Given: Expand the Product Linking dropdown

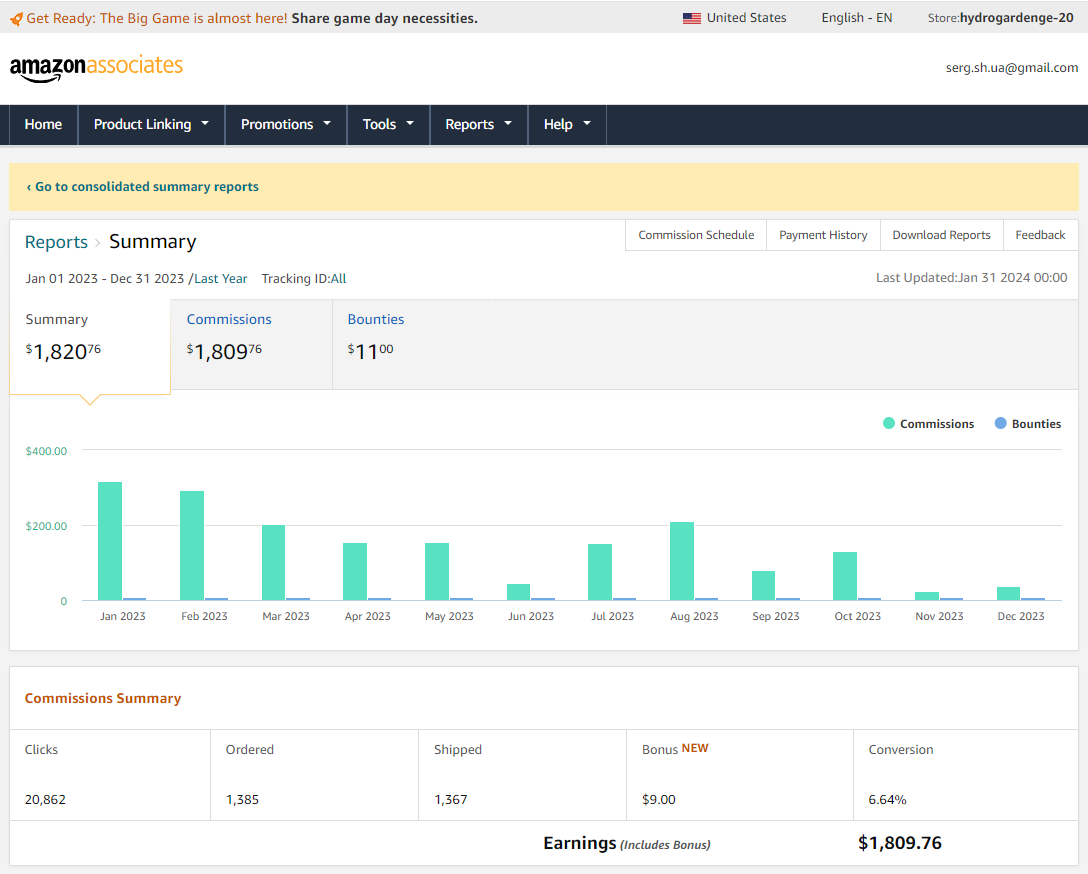Looking at the screenshot, I should tap(151, 125).
